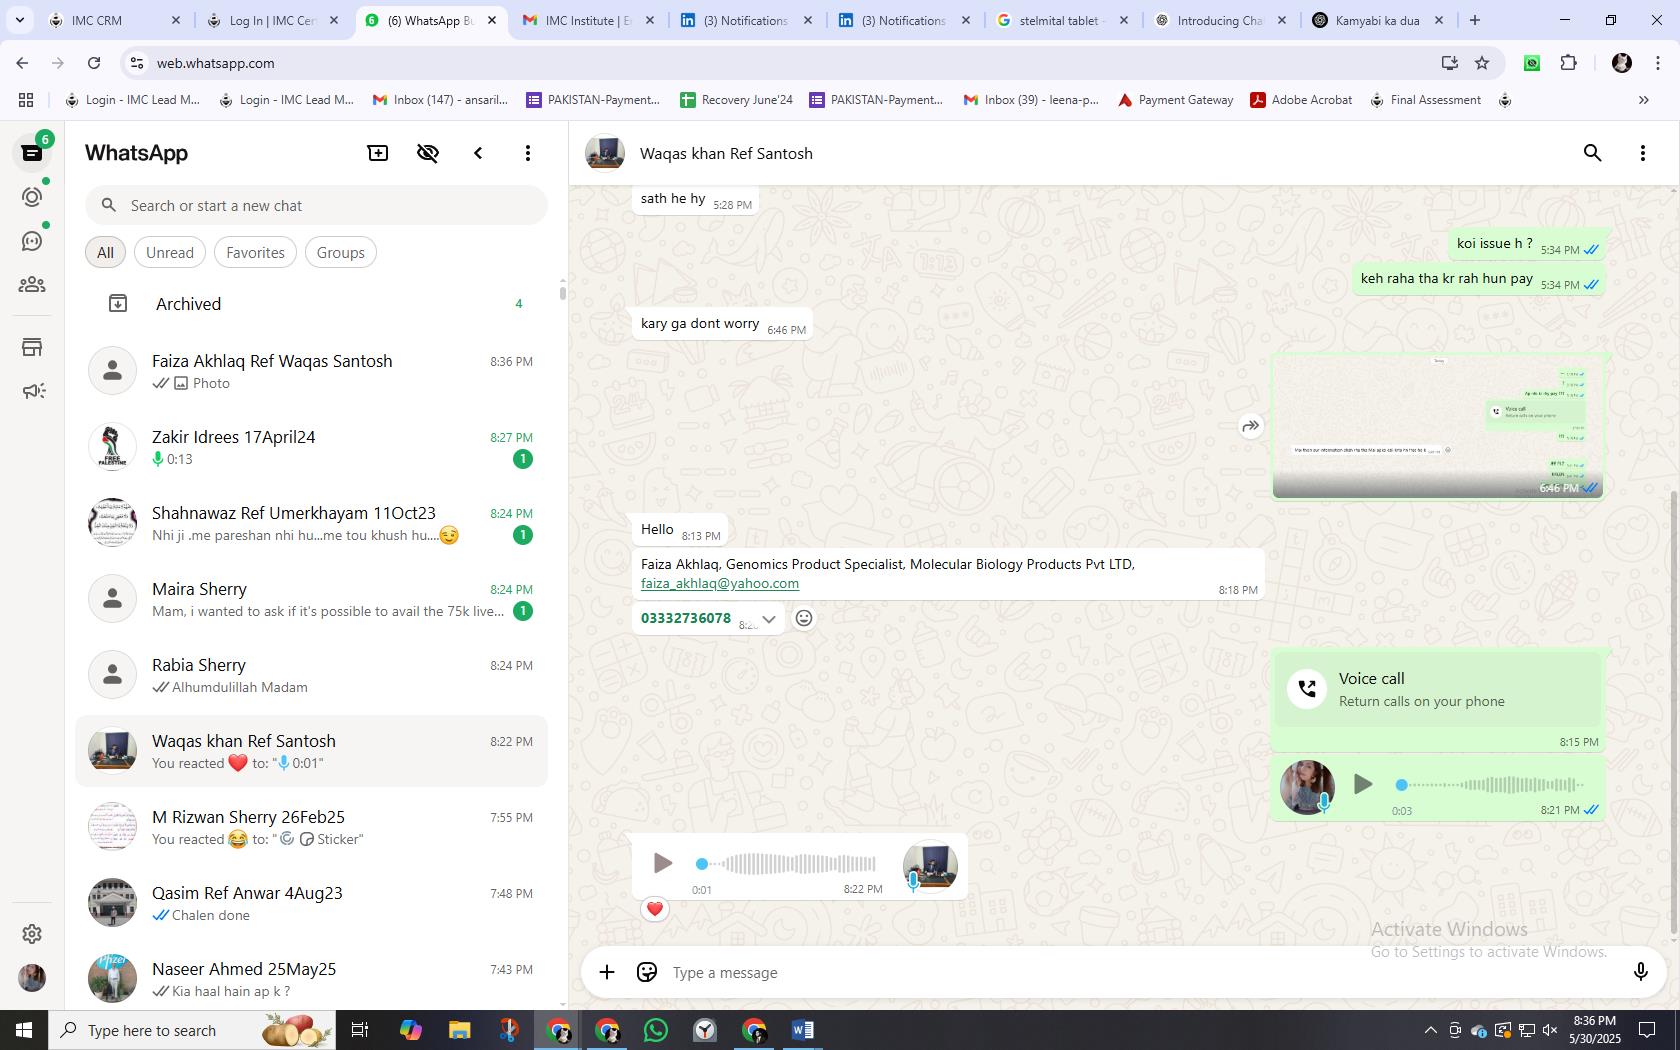This screenshot has height=1050, width=1680.
Task: Seek the 0:03 voice message waveform
Action: [1490, 785]
